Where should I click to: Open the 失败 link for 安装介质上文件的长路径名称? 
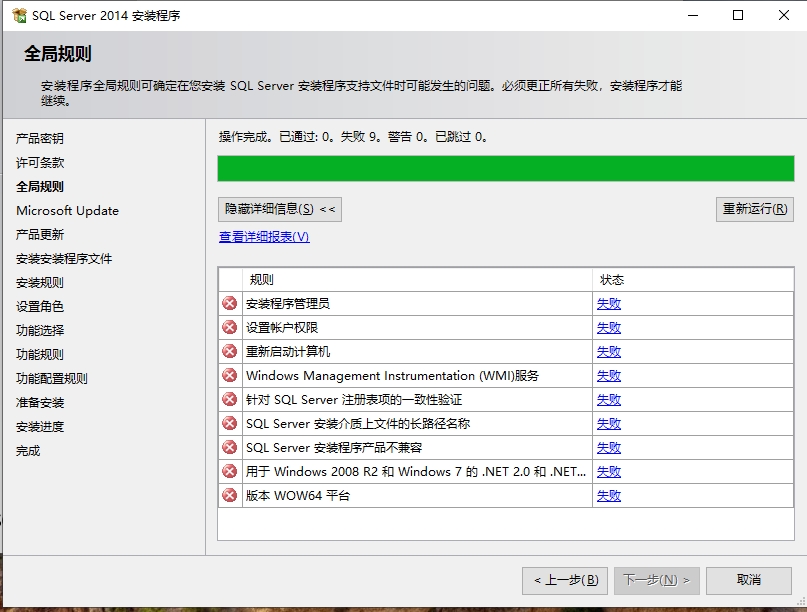pos(609,424)
